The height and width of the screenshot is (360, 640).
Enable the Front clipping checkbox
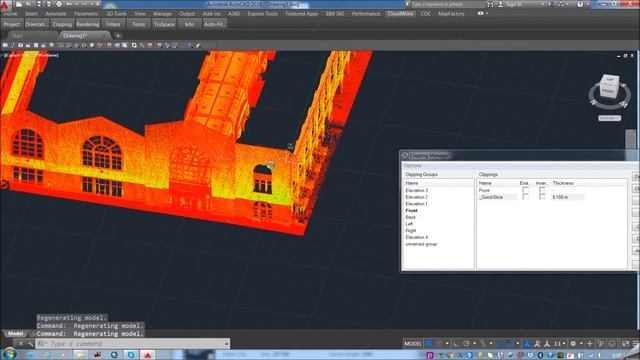tap(525, 191)
